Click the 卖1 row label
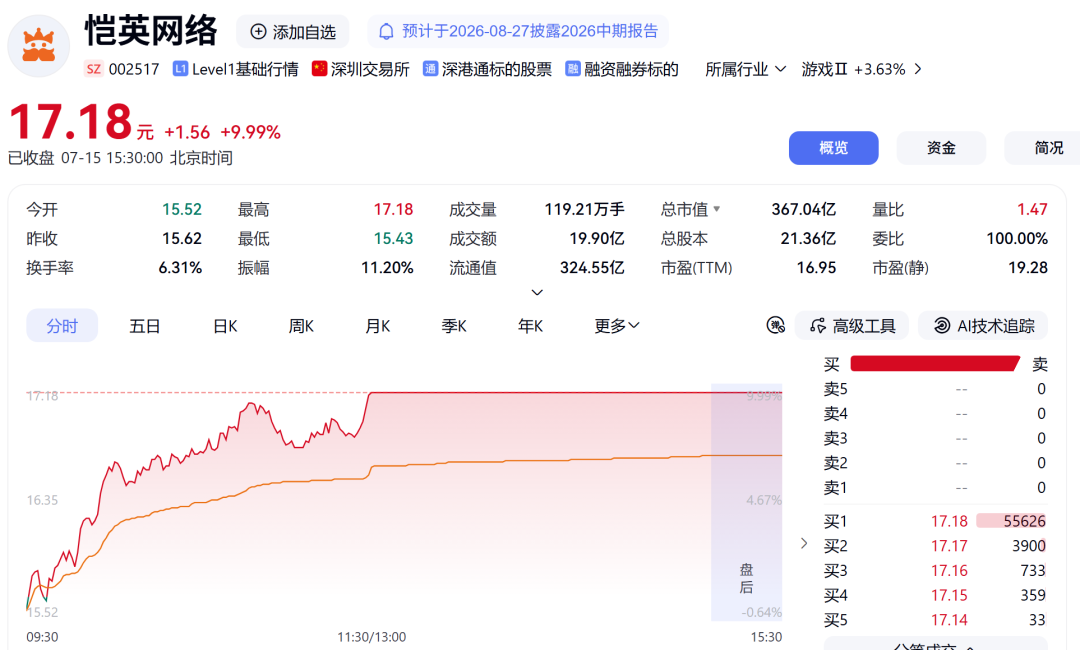Viewport: 1080px width, 650px height. pyautogui.click(x=835, y=488)
